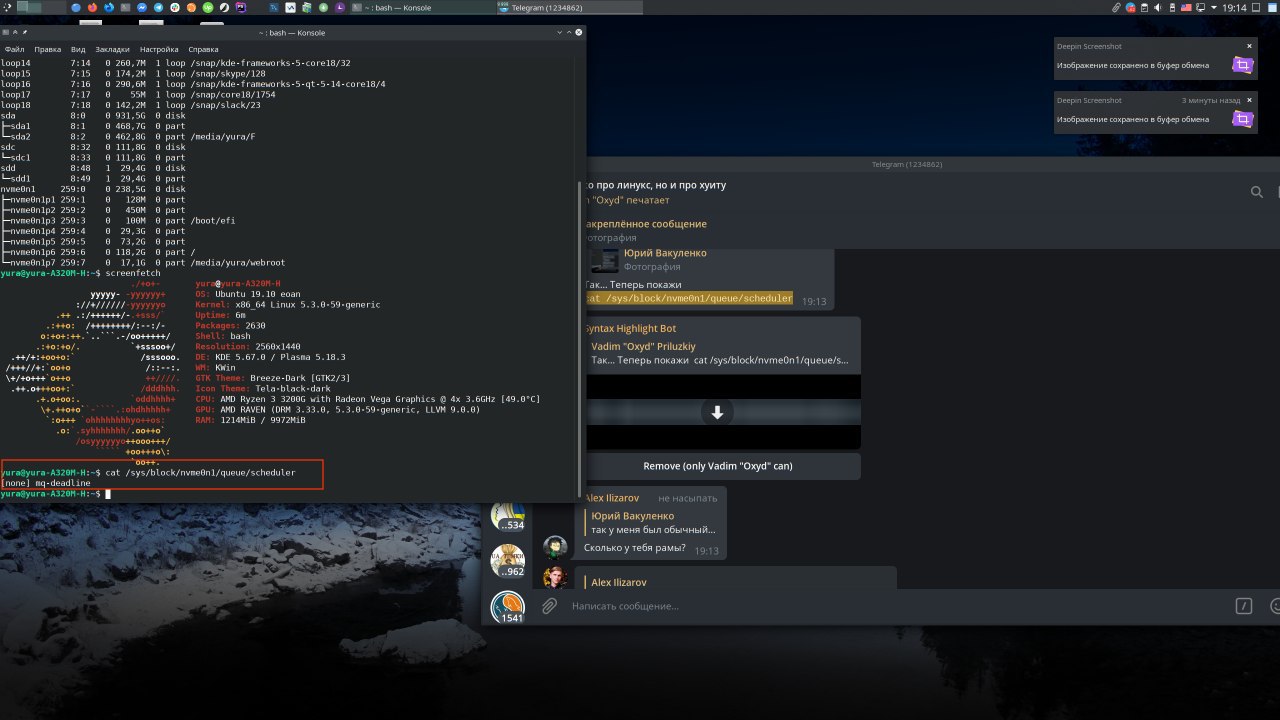This screenshot has height=720, width=1280.
Task: Open the Deepin Screenshot preview in top notification
Action: pyautogui.click(x=1241, y=65)
